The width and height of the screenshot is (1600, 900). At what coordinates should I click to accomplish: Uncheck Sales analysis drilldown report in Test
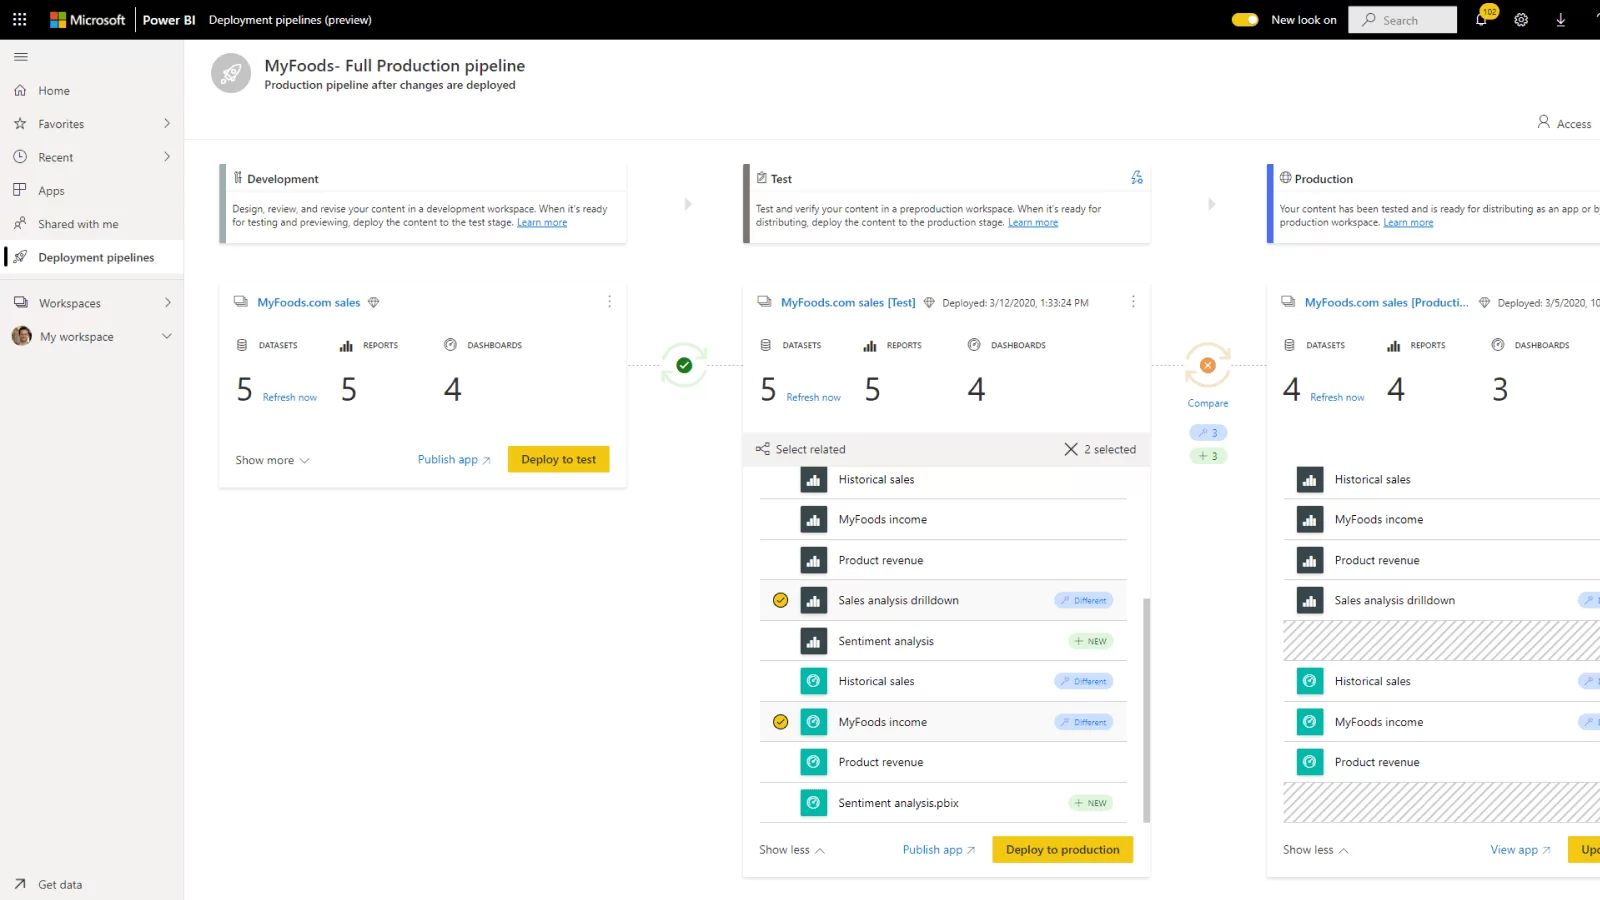[781, 600]
